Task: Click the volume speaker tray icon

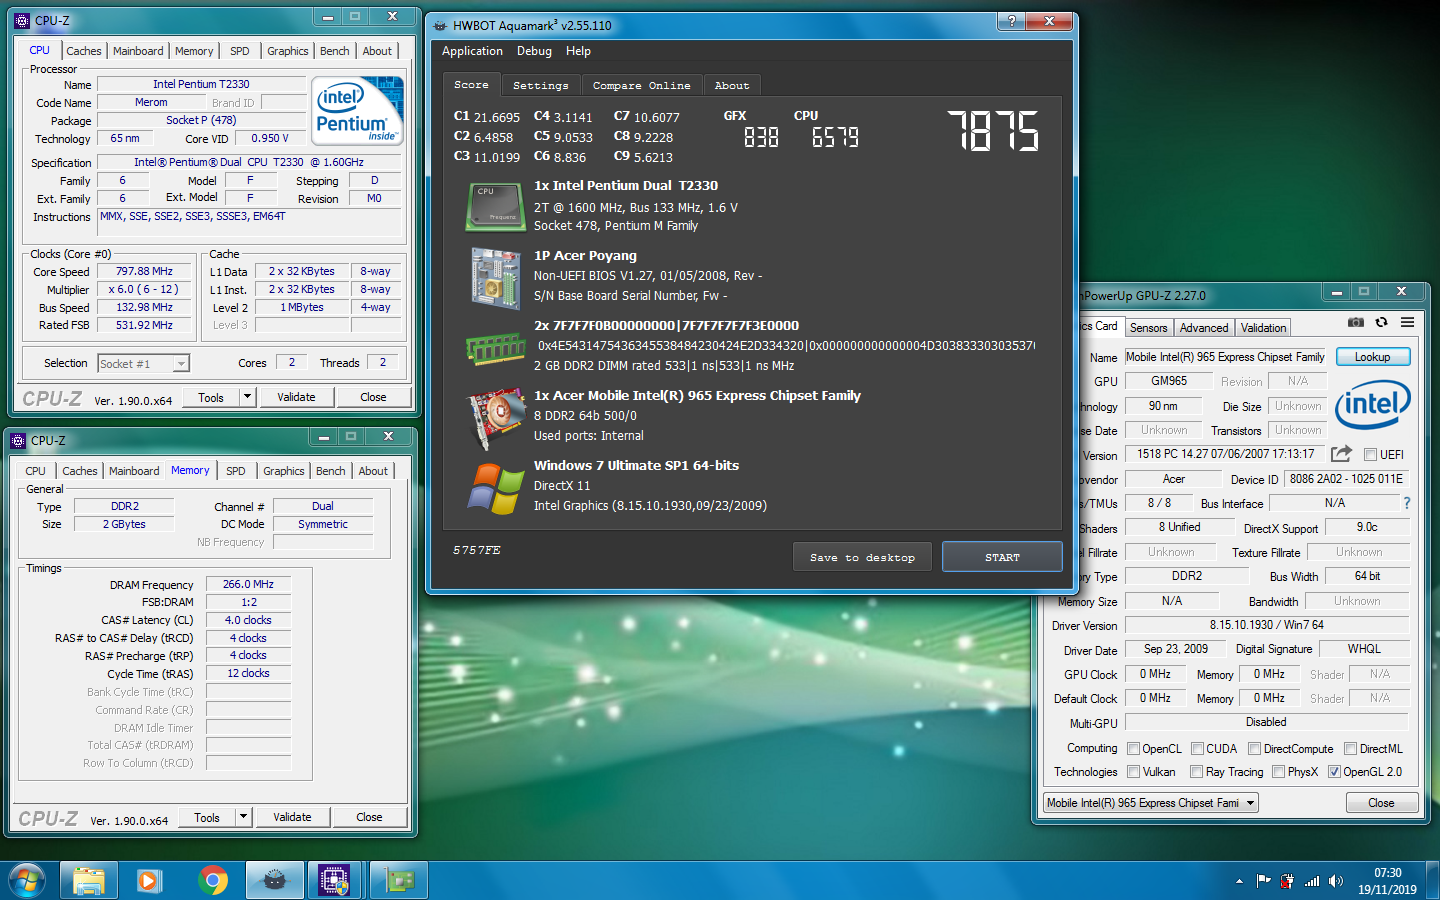Action: (1336, 881)
